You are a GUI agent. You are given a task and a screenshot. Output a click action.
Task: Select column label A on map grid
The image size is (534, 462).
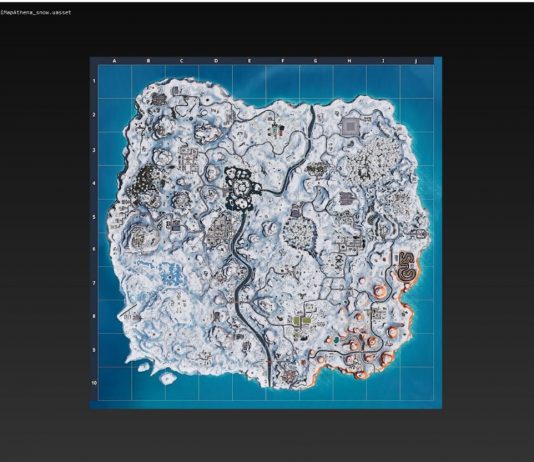[114, 61]
